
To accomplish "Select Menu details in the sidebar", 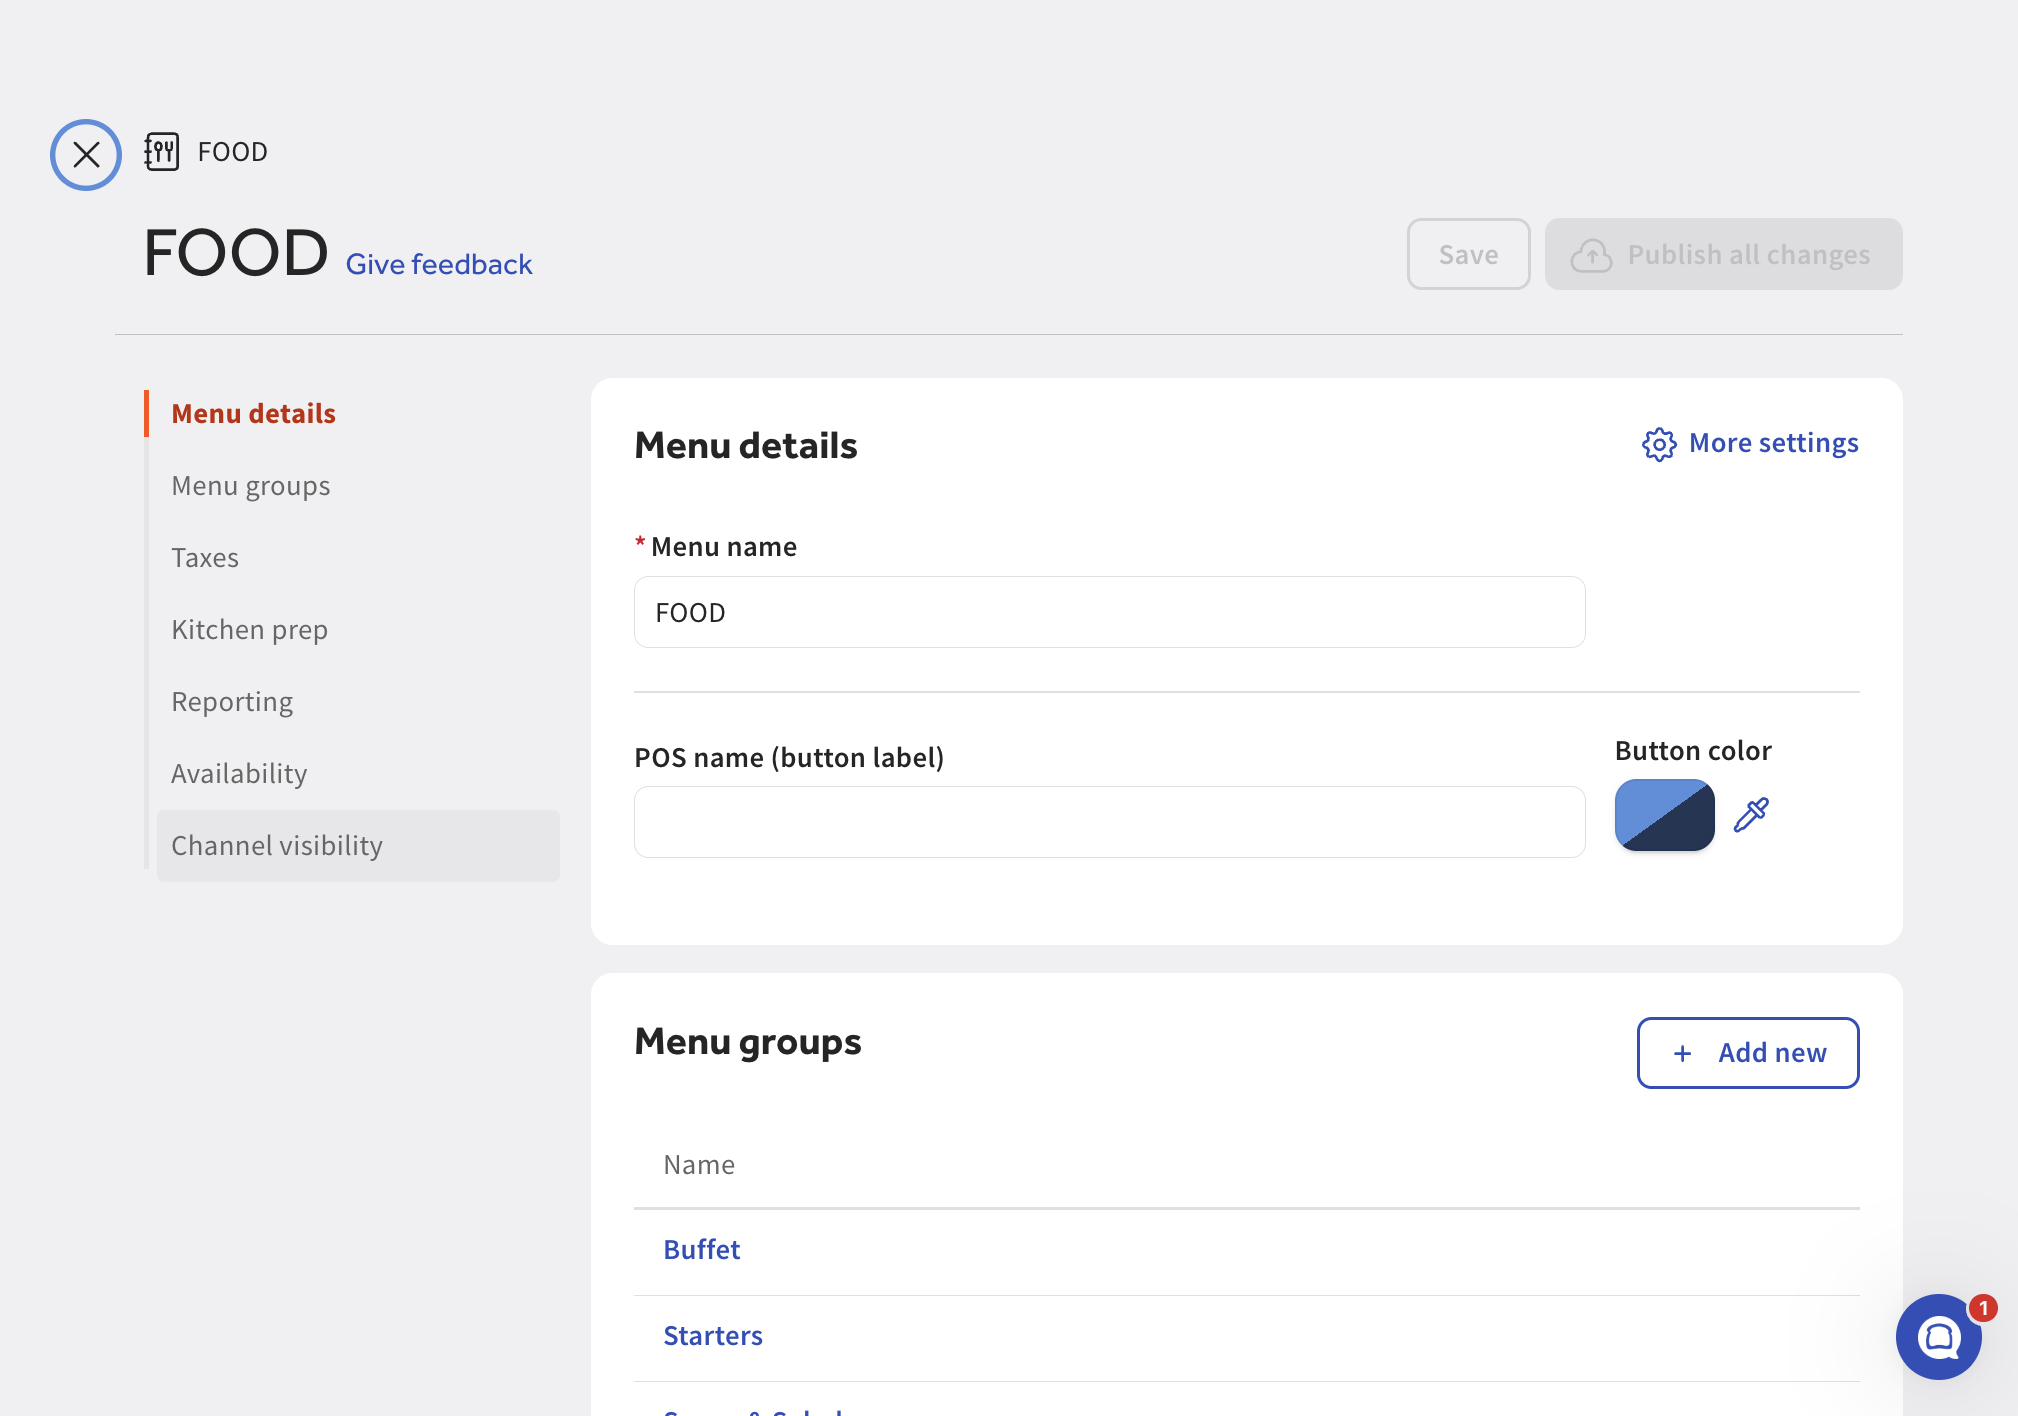I will pos(254,413).
